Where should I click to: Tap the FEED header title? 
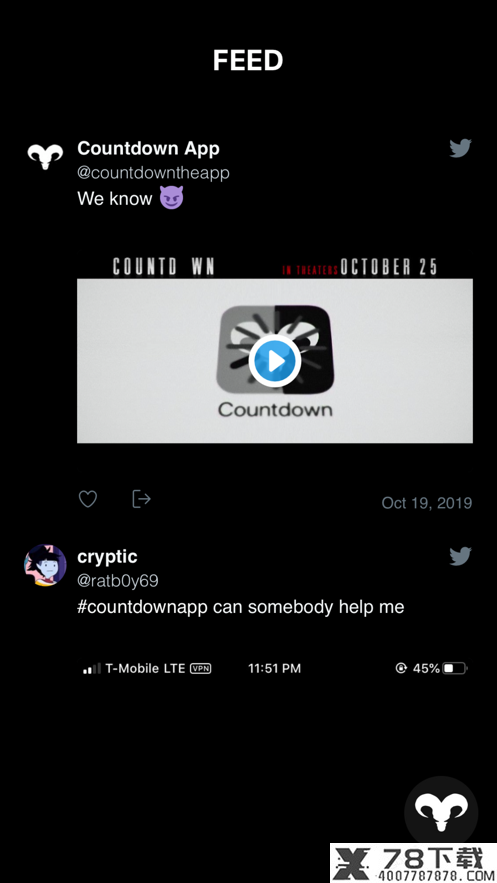point(248,60)
